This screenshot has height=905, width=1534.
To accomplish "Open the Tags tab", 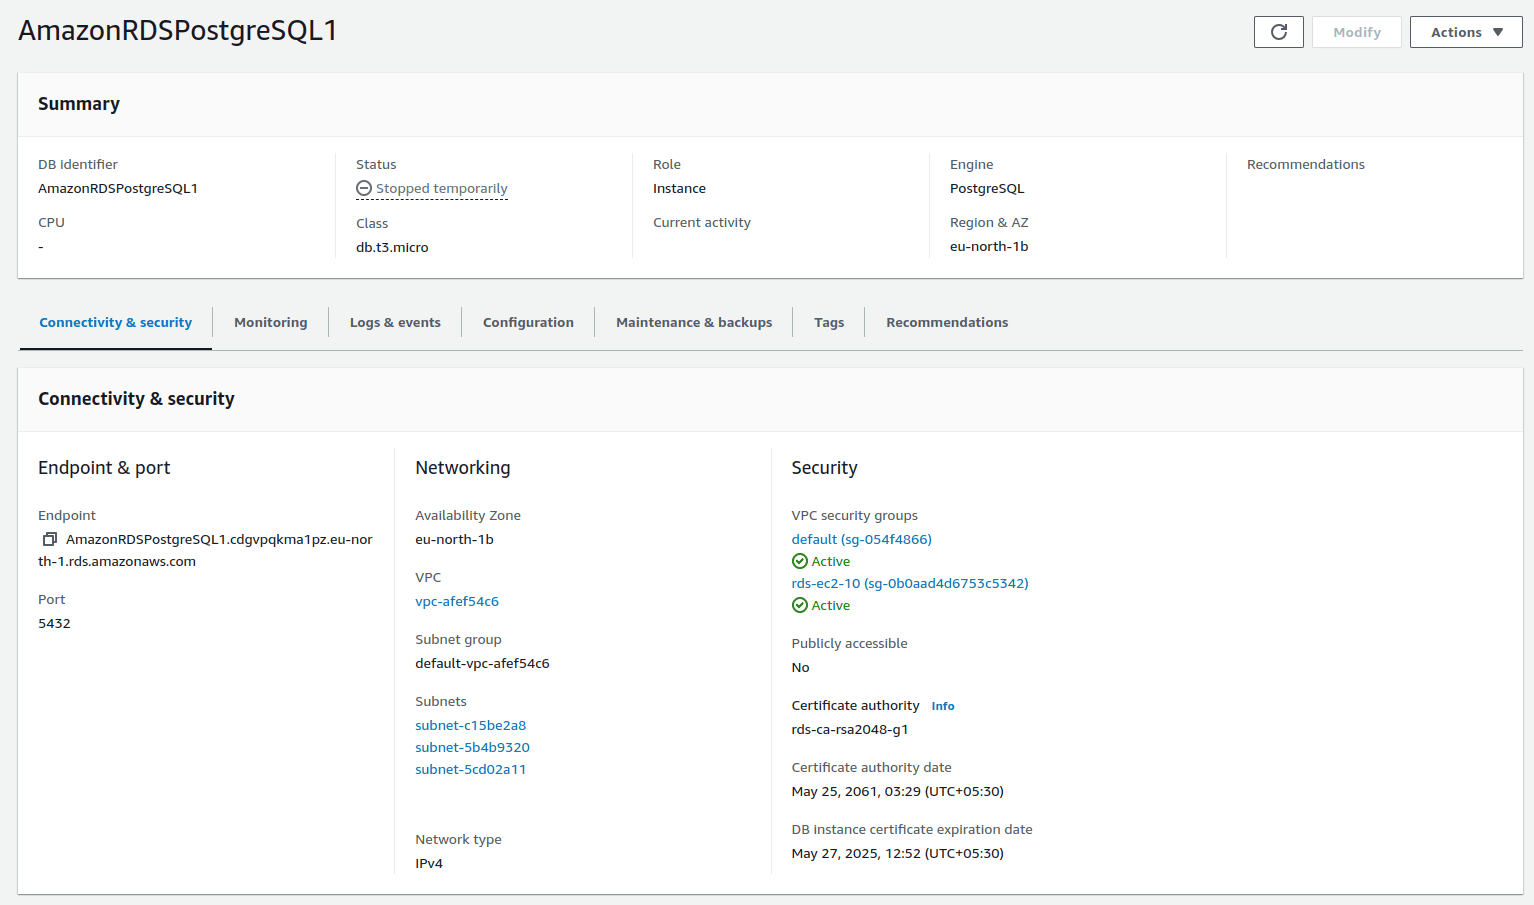I will [x=829, y=322].
